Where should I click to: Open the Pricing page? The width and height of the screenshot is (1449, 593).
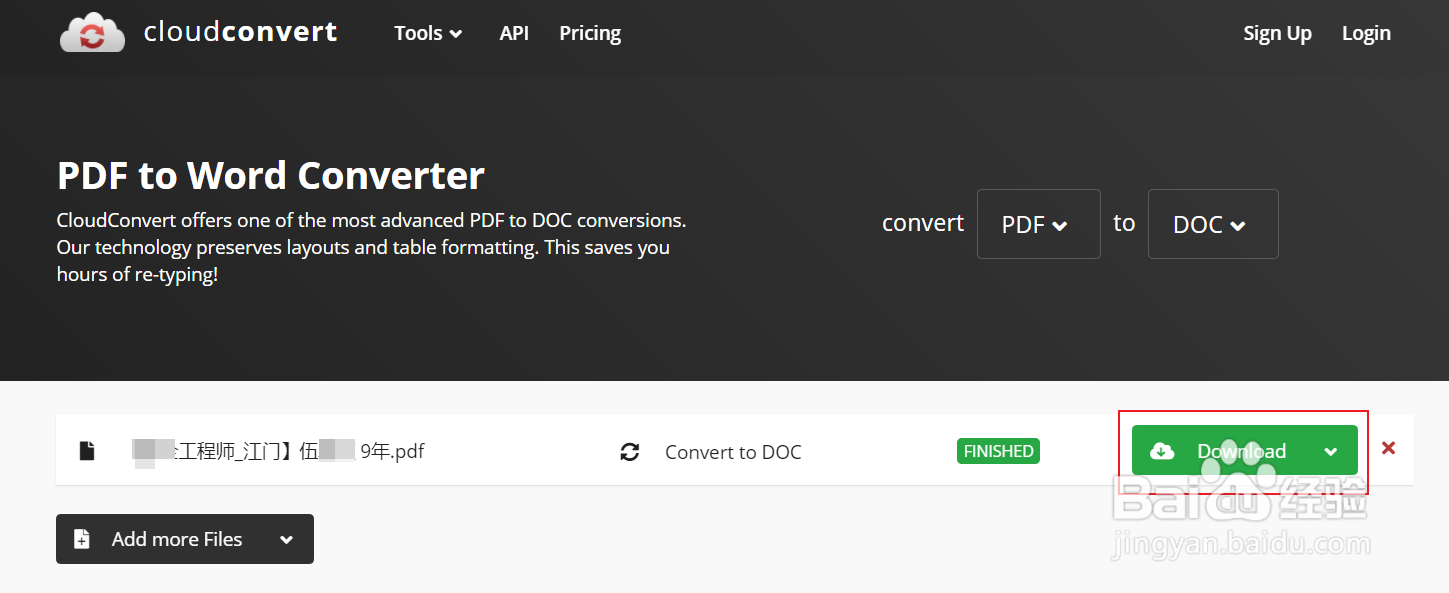[x=590, y=33]
